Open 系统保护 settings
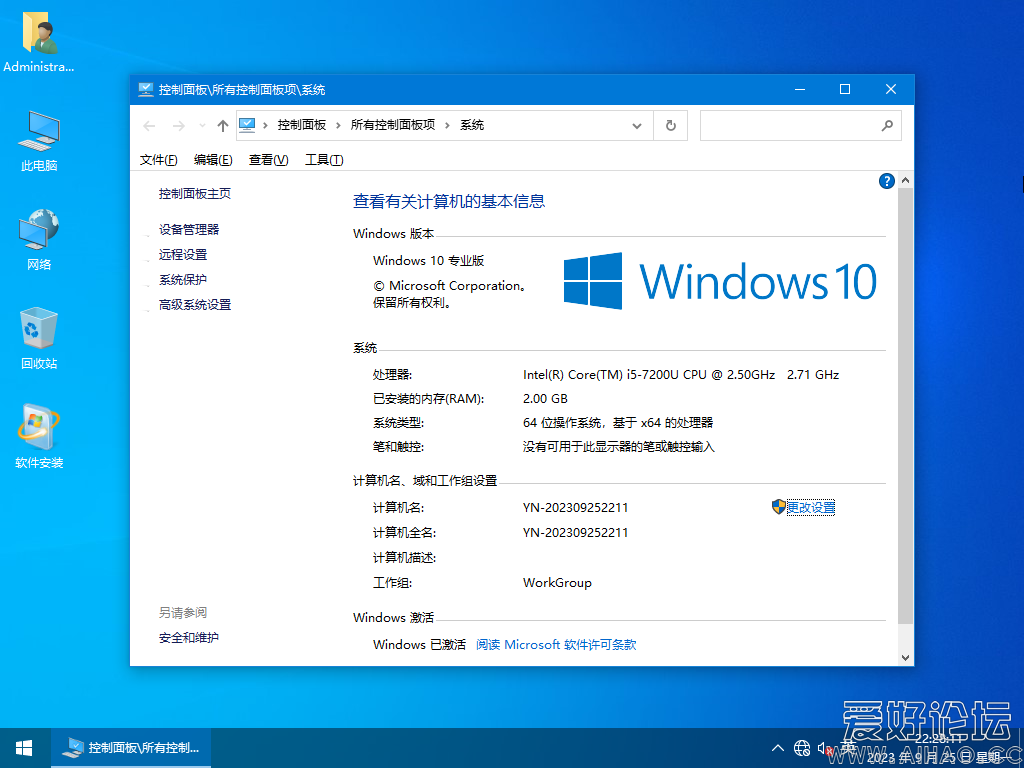Viewport: 1024px width, 768px height. (x=181, y=277)
